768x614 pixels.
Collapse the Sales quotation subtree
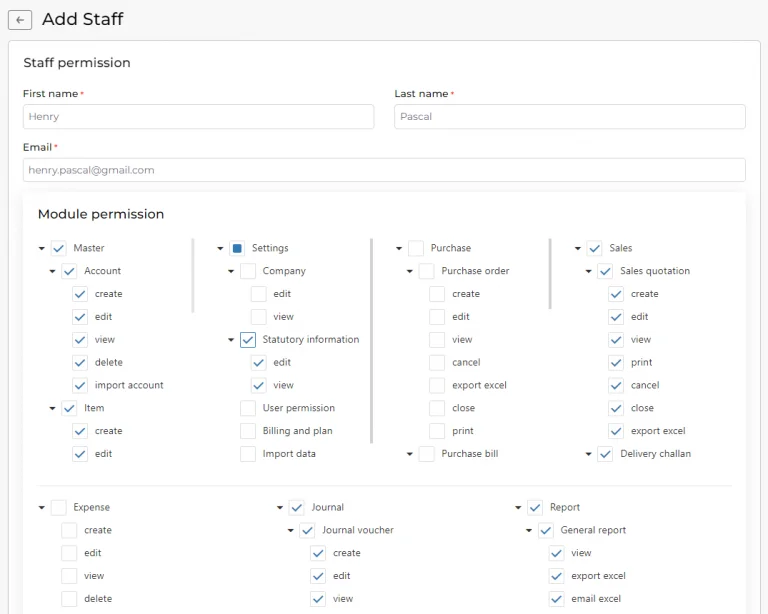(589, 271)
